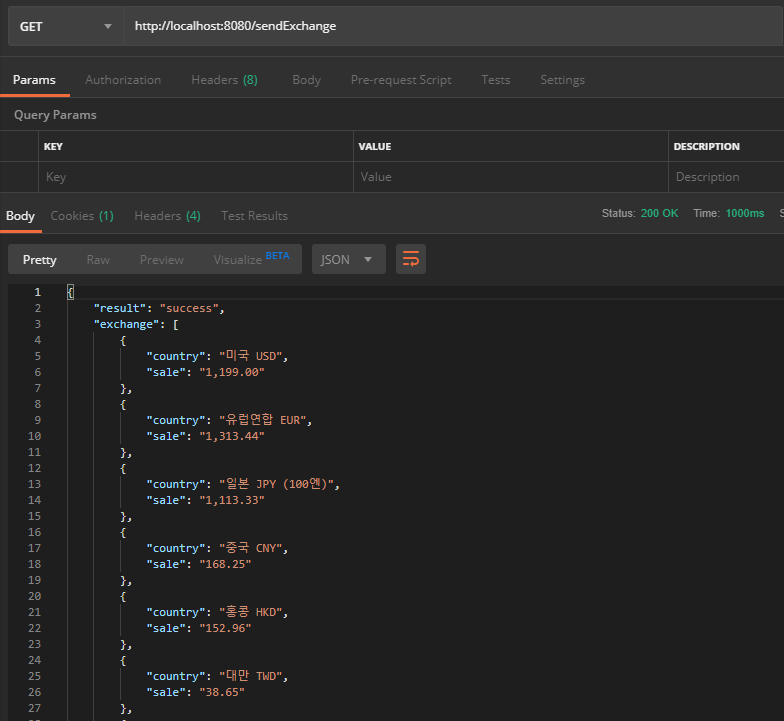Click the KEY column header
Image resolution: width=784 pixels, height=721 pixels.
tap(53, 146)
